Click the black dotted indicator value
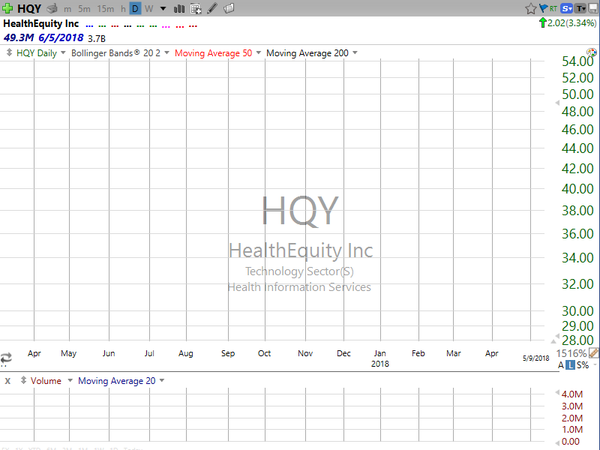The height and width of the screenshot is (450, 600). tap(128, 26)
